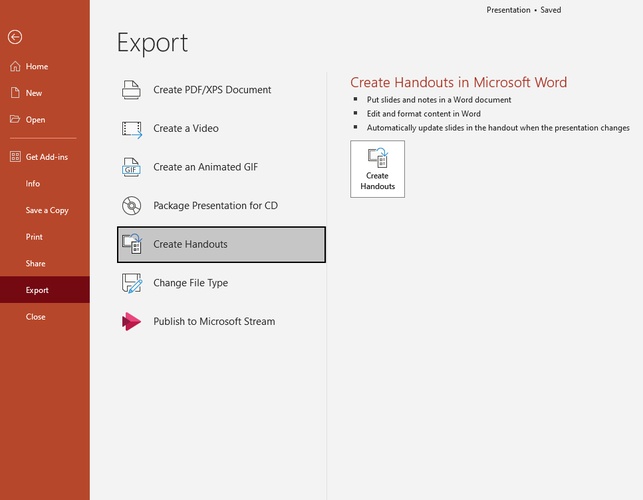This screenshot has height=500, width=643.
Task: Select Save a Copy
Action: click(x=47, y=210)
